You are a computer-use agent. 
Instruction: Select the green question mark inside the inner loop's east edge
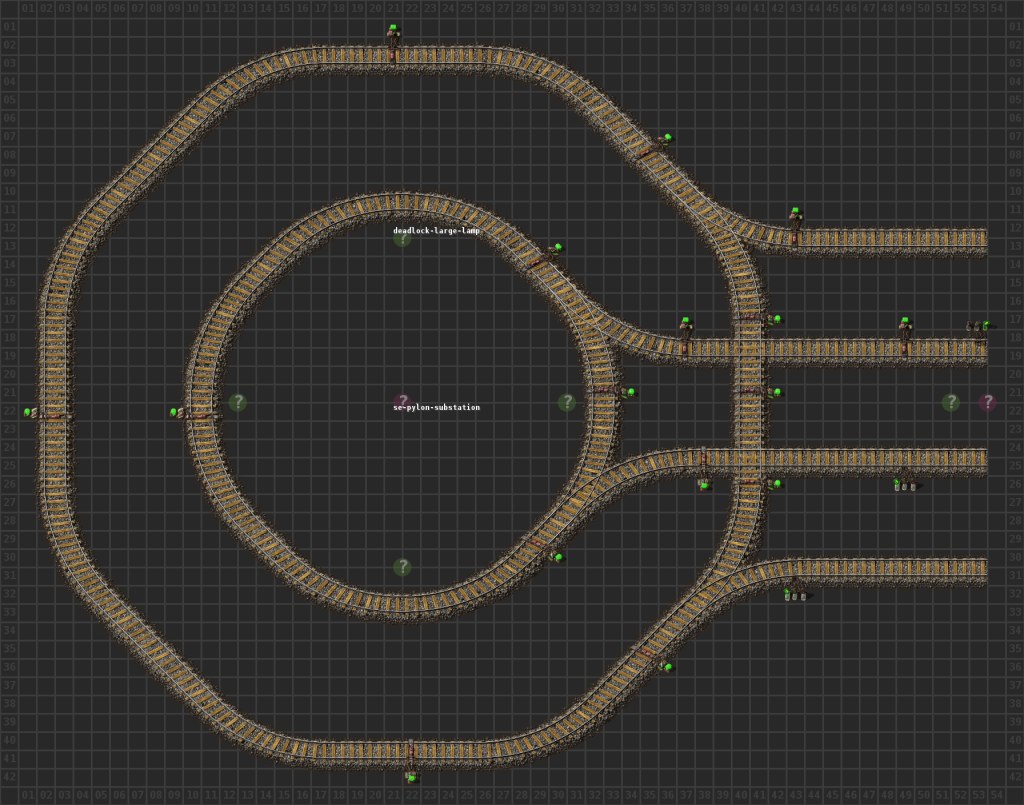pyautogui.click(x=567, y=402)
